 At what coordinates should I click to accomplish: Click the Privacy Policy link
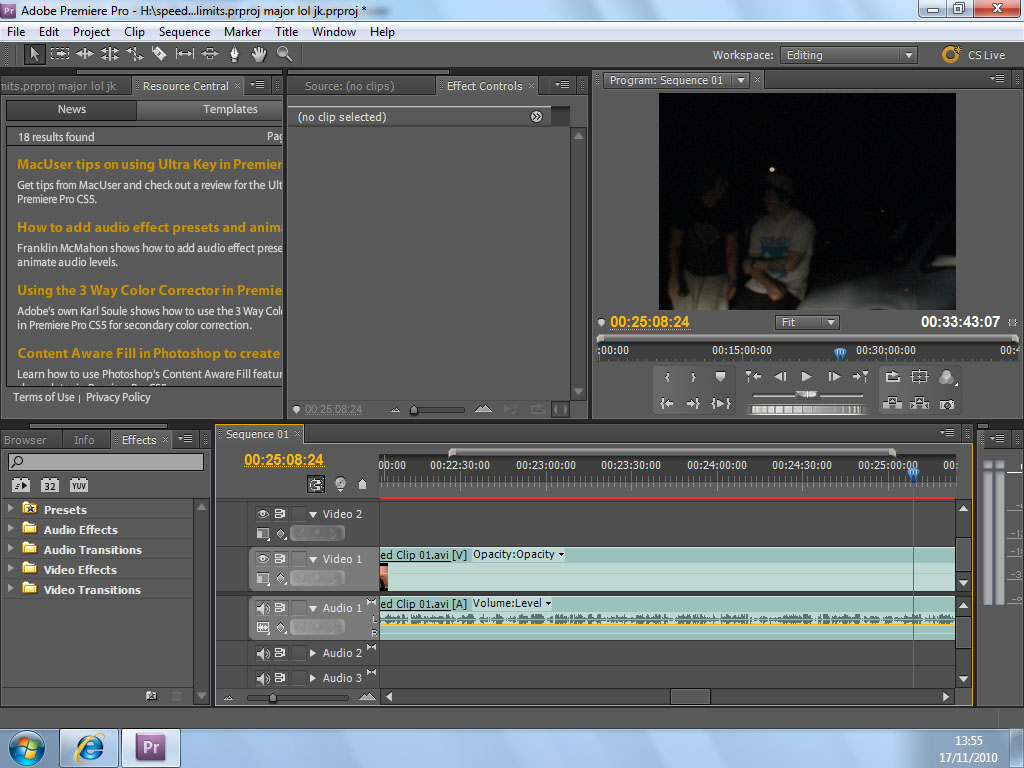(118, 397)
